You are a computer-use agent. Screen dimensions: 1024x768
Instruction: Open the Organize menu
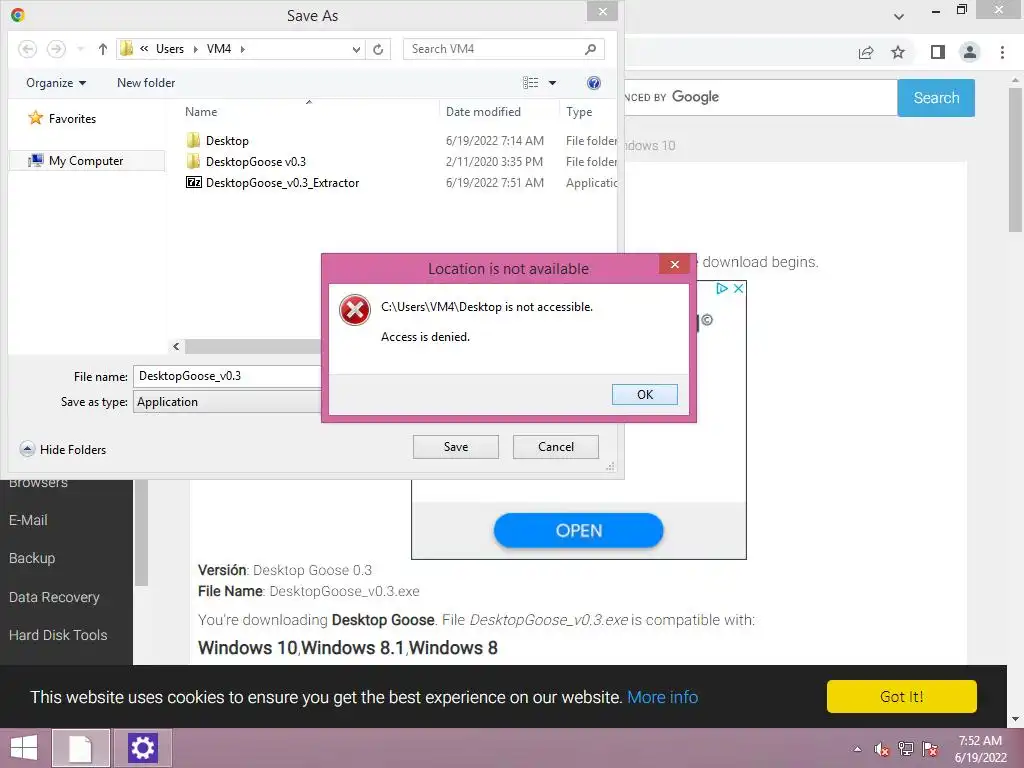56,83
